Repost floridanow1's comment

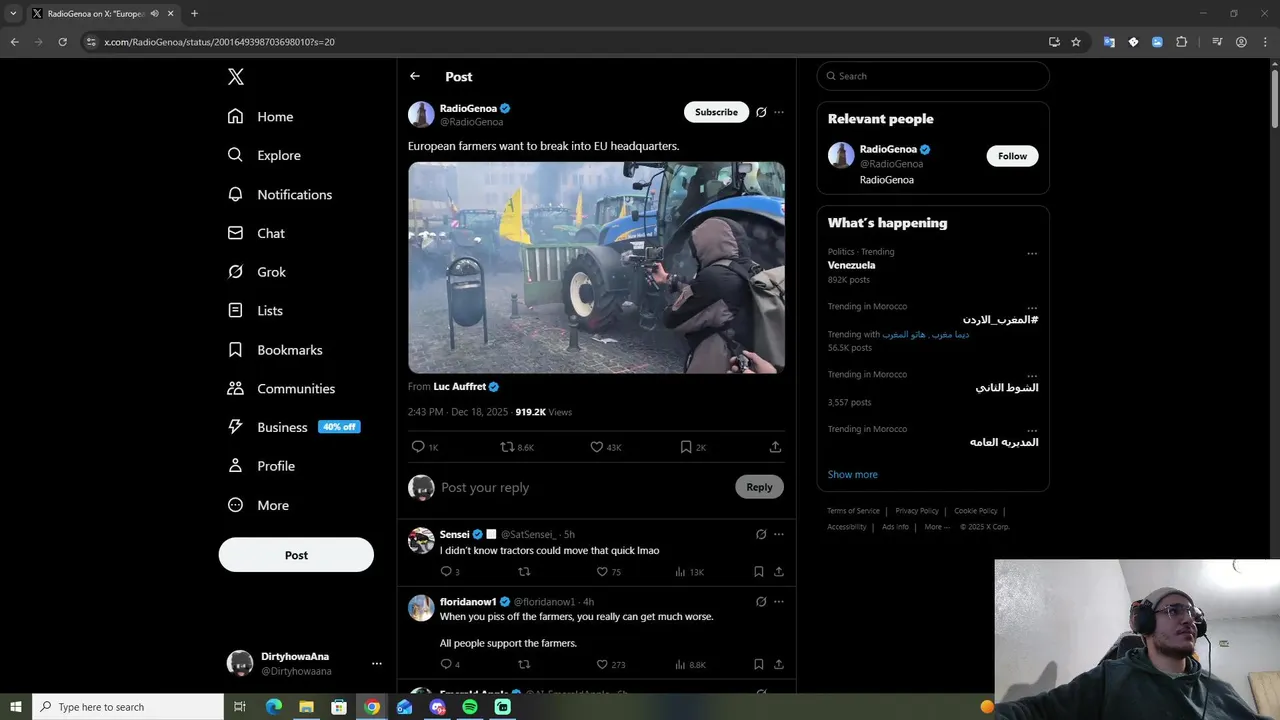tap(523, 664)
